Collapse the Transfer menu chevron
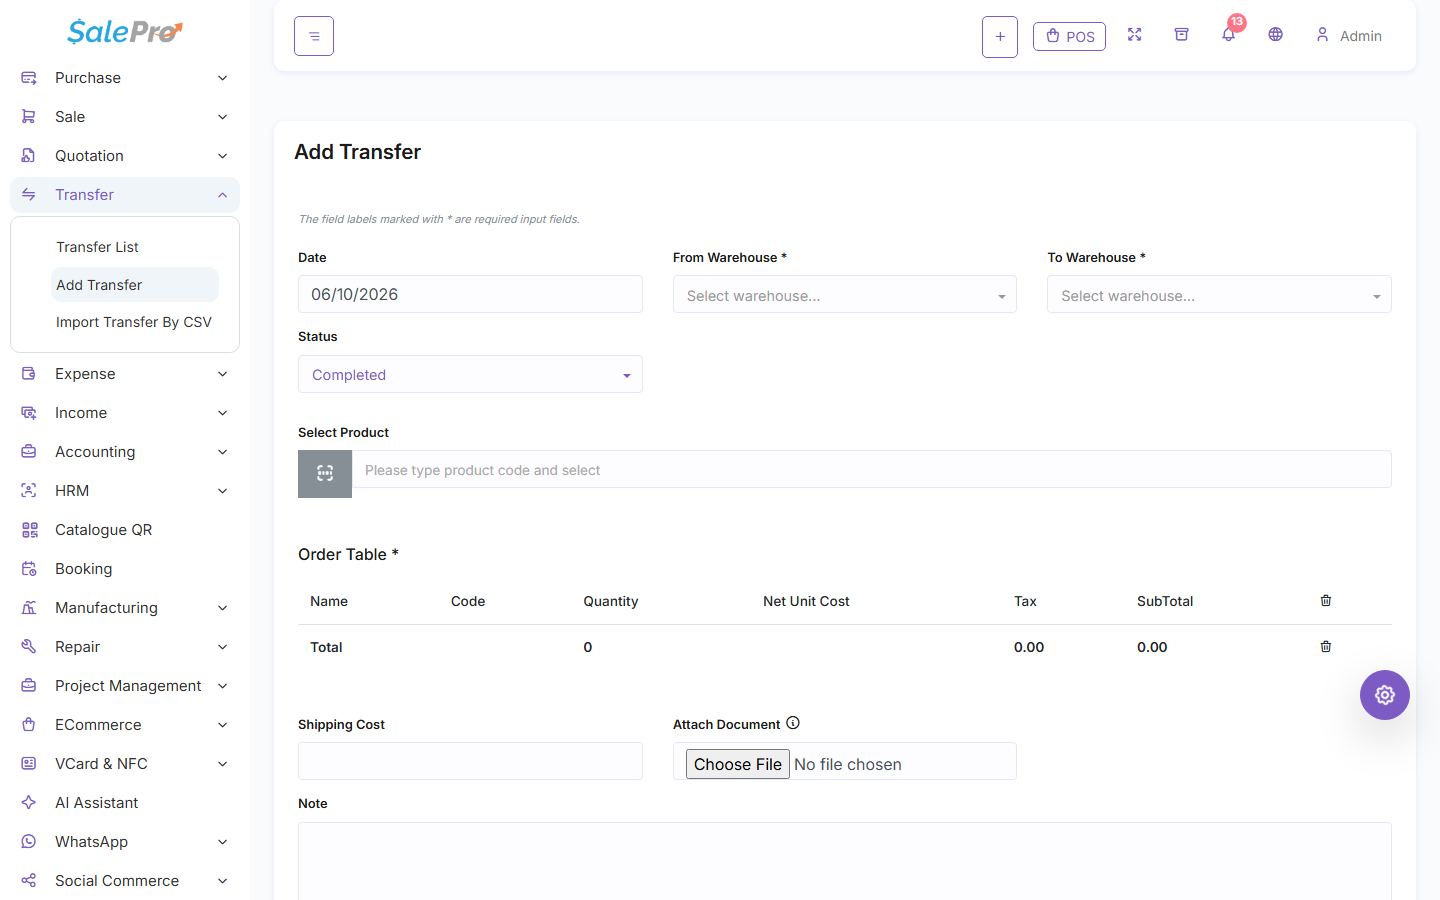Viewport: 1440px width, 900px height. coord(223,195)
